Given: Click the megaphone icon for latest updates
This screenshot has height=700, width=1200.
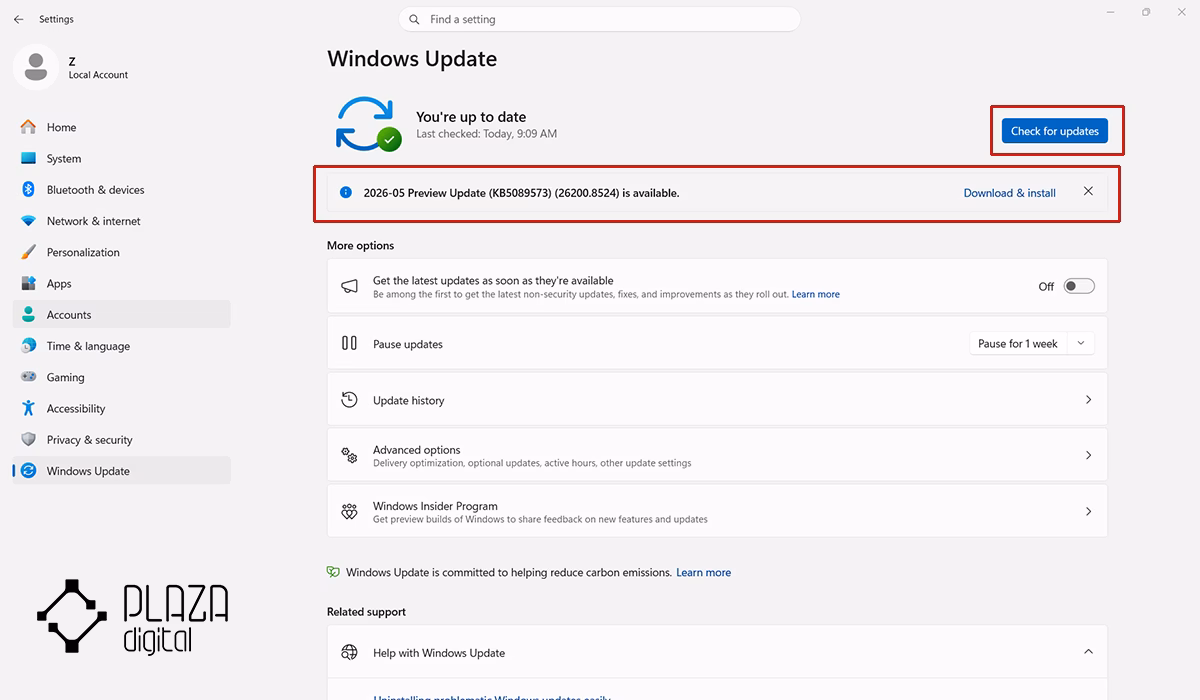Looking at the screenshot, I should [x=349, y=286].
